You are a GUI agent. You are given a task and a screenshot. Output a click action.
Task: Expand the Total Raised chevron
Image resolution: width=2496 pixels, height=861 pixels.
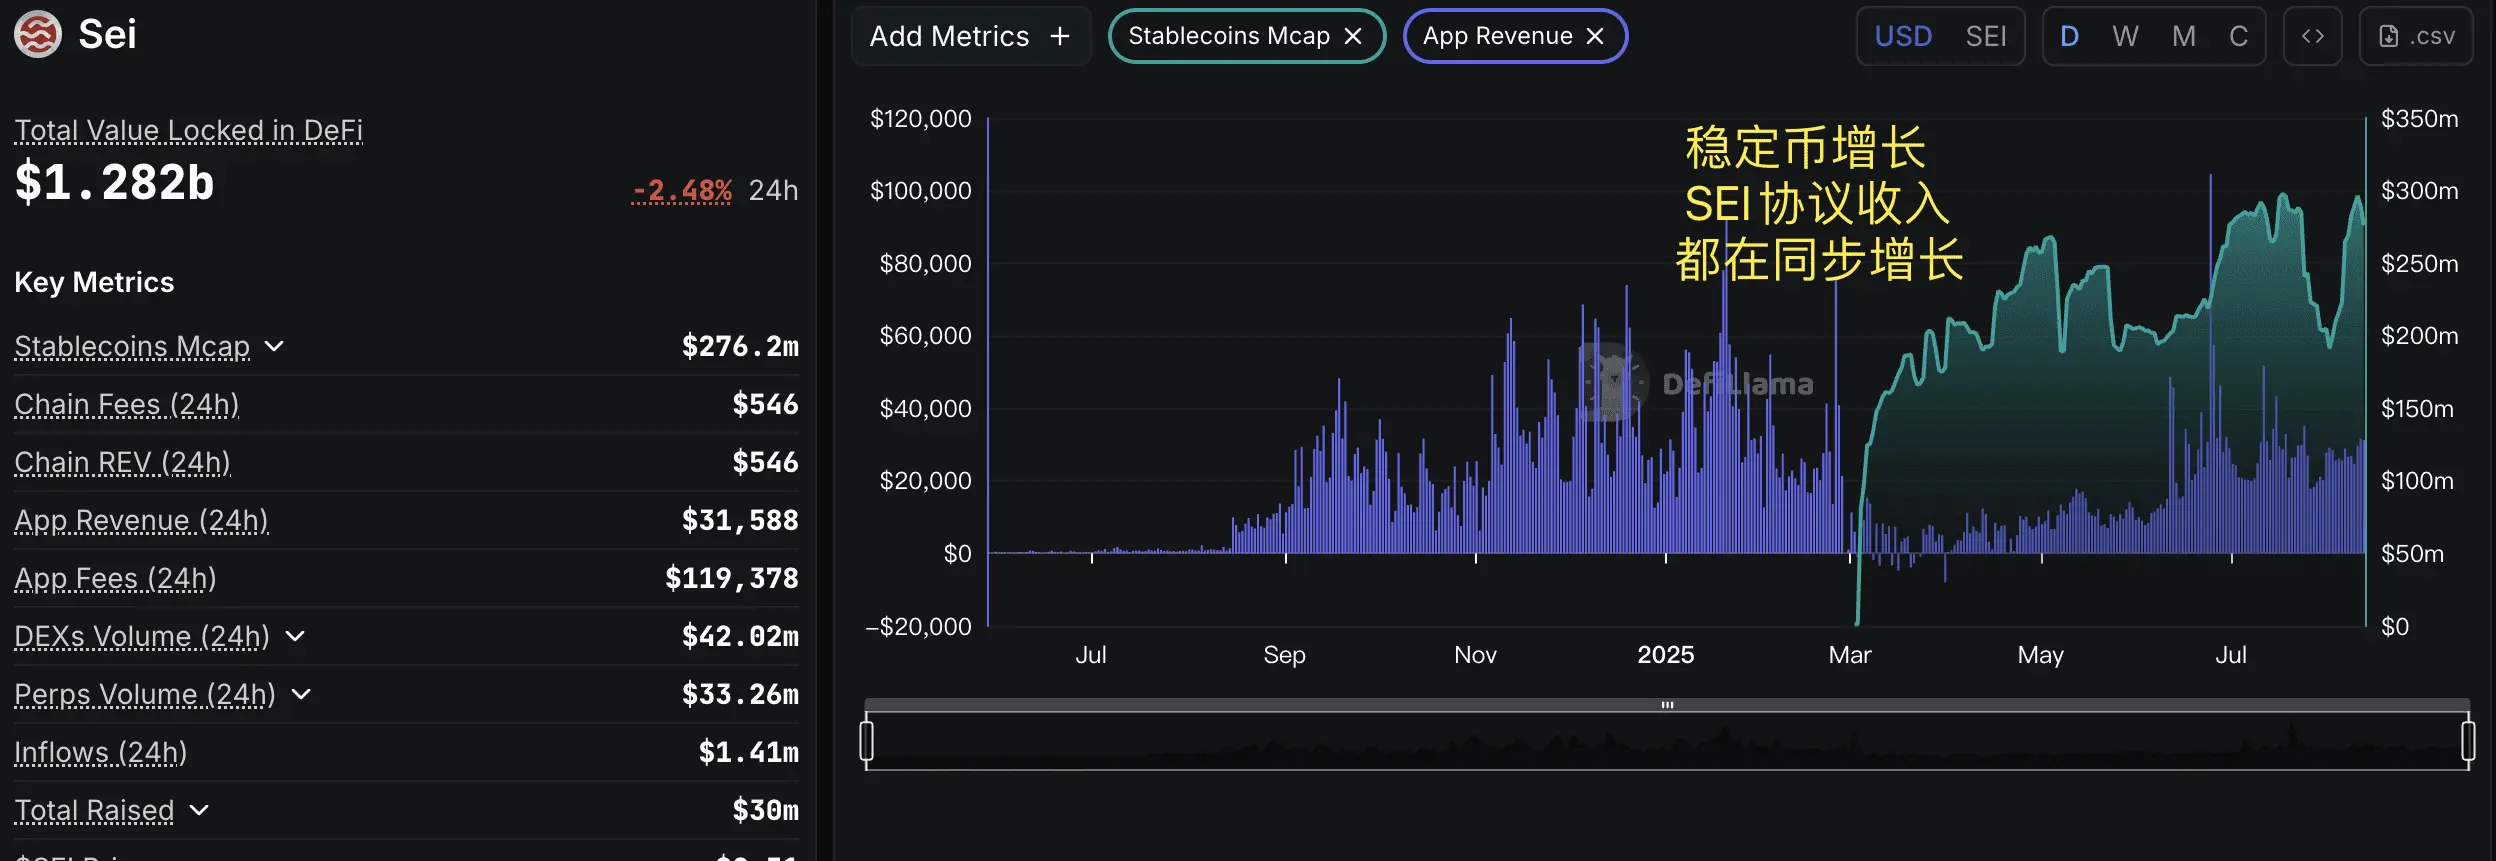(199, 810)
